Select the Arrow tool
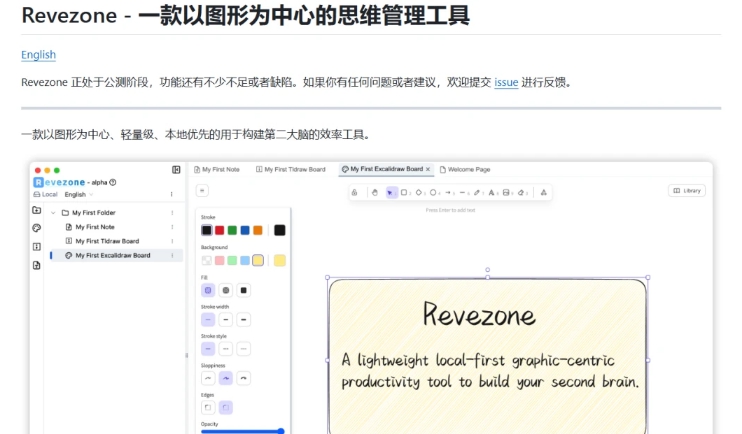Screen dimensions: 742x434 tap(448, 193)
